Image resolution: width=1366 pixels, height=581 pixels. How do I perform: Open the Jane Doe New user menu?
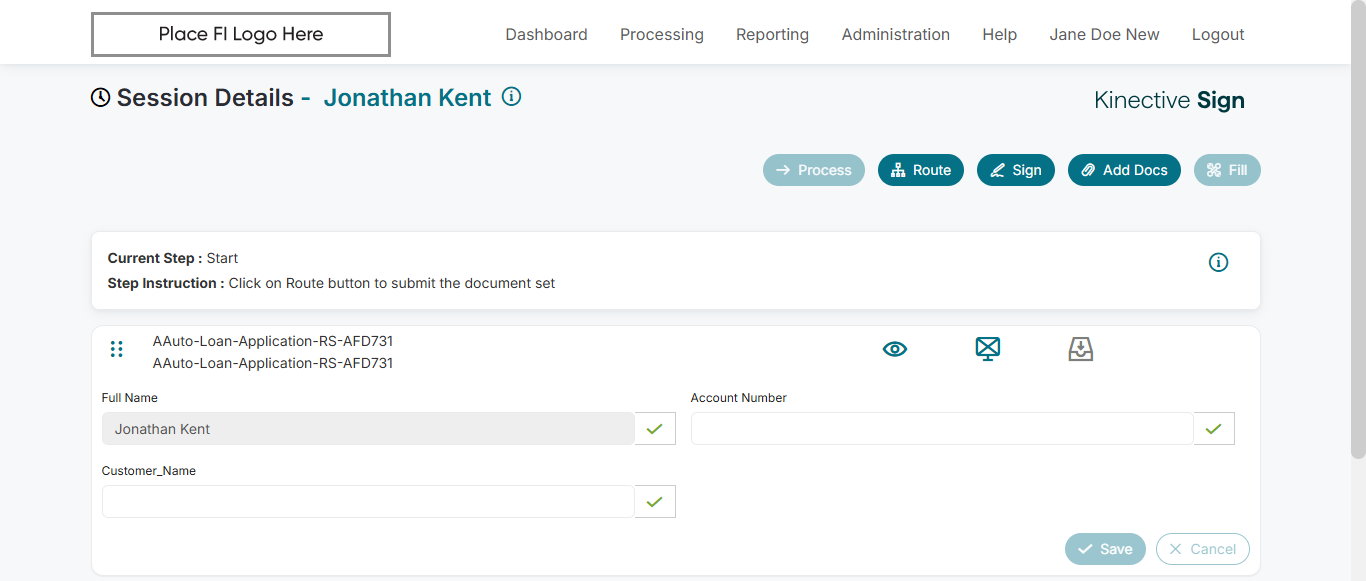tap(1104, 35)
